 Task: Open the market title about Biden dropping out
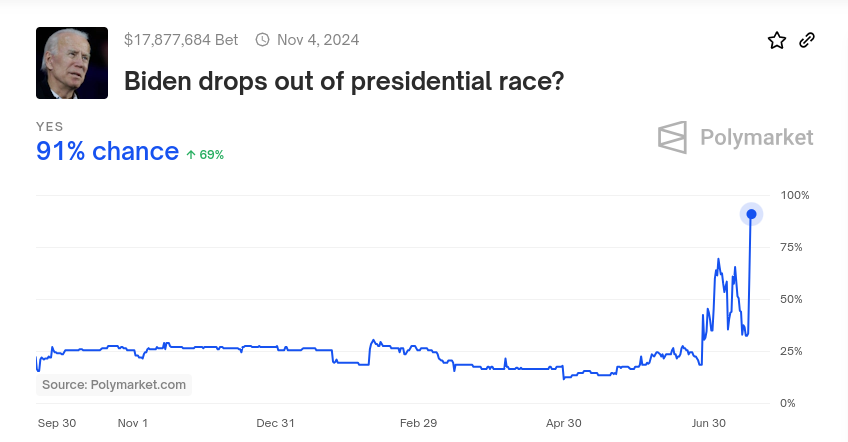tap(344, 81)
